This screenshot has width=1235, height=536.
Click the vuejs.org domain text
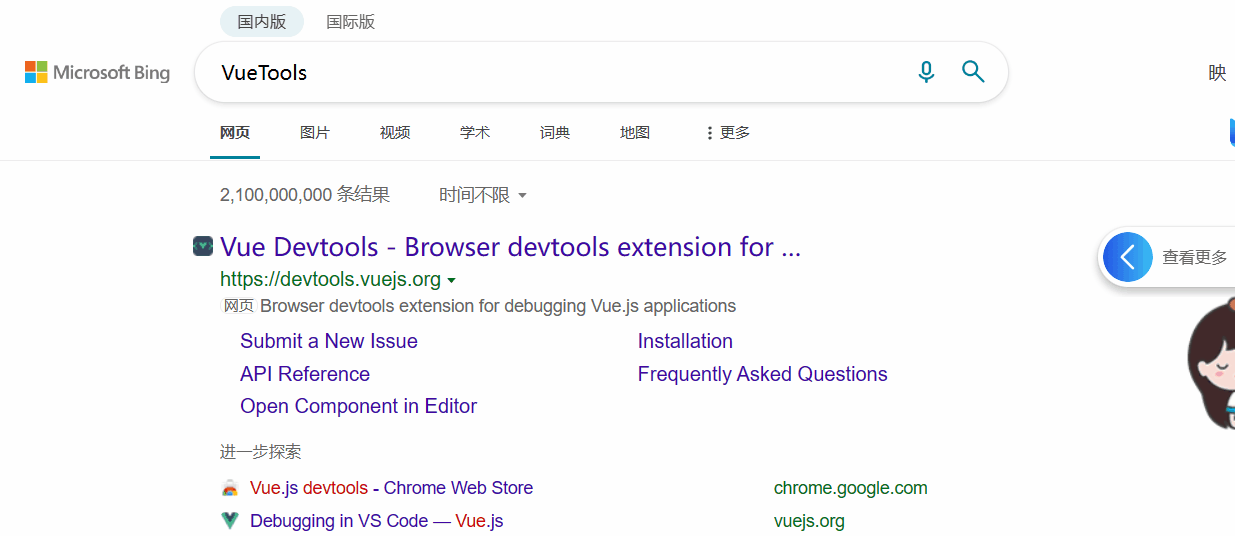809,521
